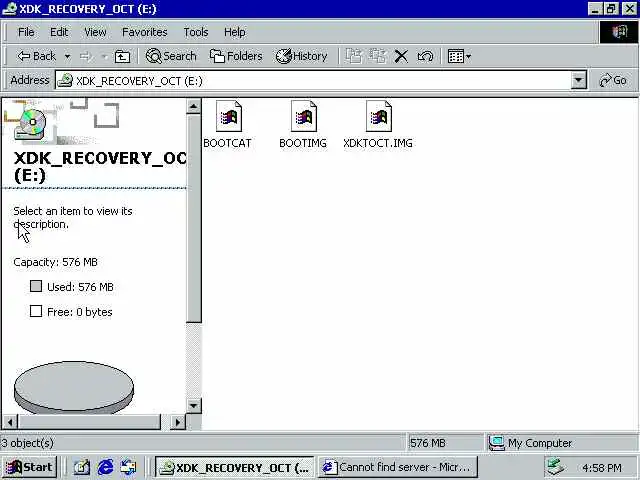640x480 pixels.
Task: Click the system tray hardware icon
Action: coord(556,467)
